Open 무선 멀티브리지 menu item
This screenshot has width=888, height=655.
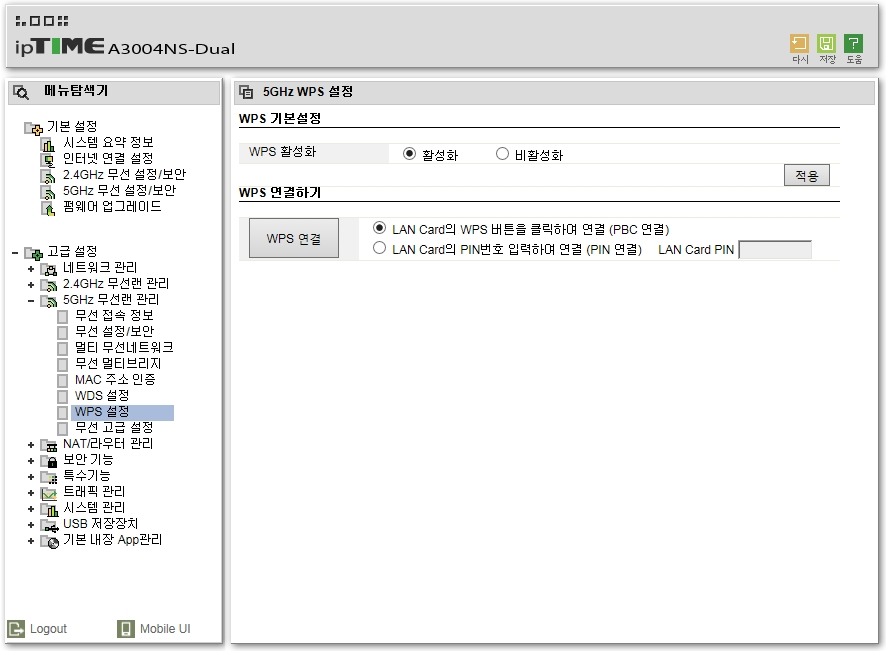(118, 364)
